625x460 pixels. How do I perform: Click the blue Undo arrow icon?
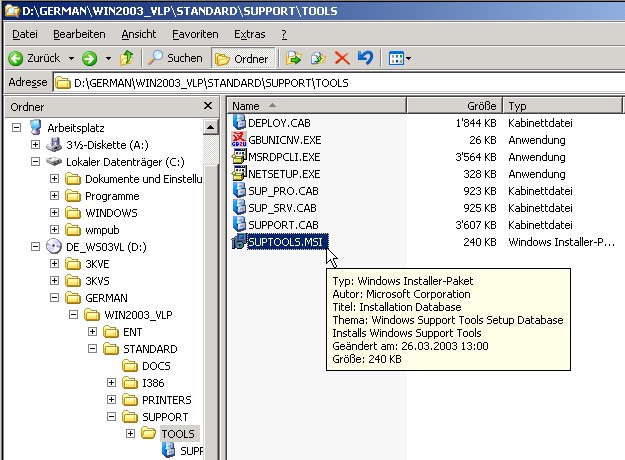point(366,58)
